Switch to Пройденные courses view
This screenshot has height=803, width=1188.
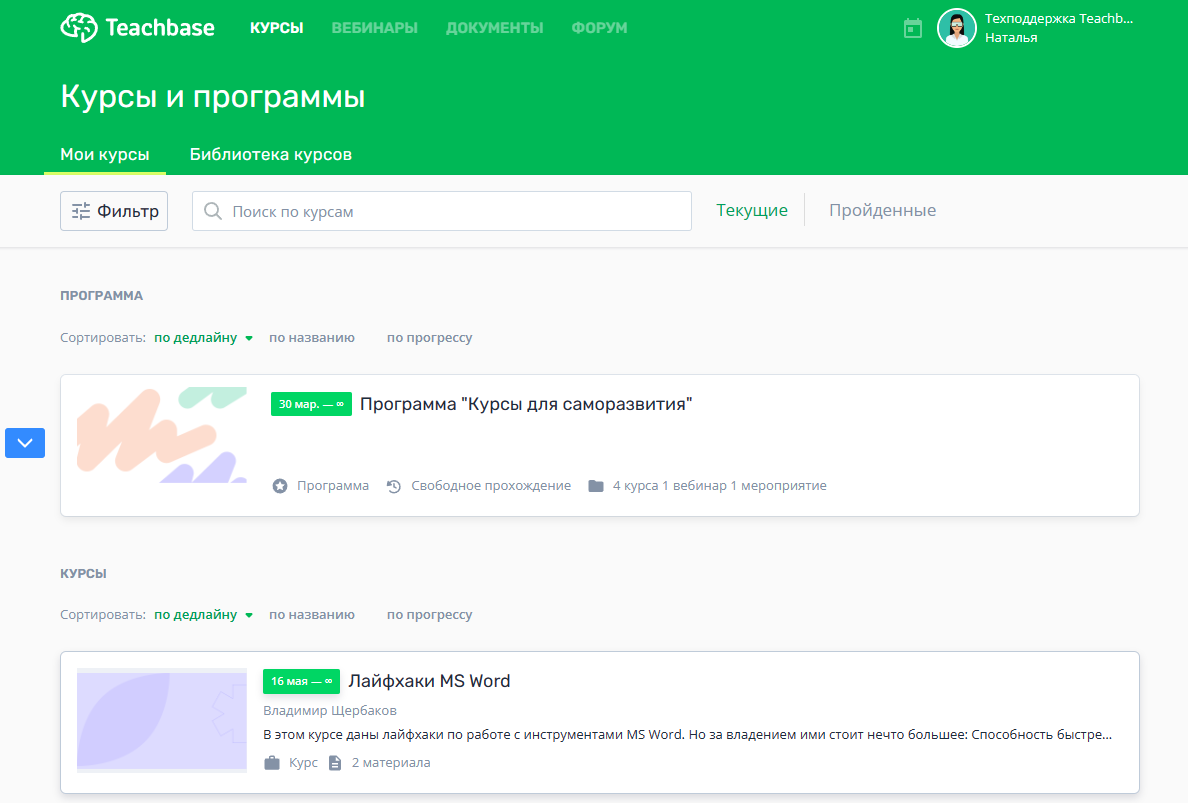tap(882, 210)
